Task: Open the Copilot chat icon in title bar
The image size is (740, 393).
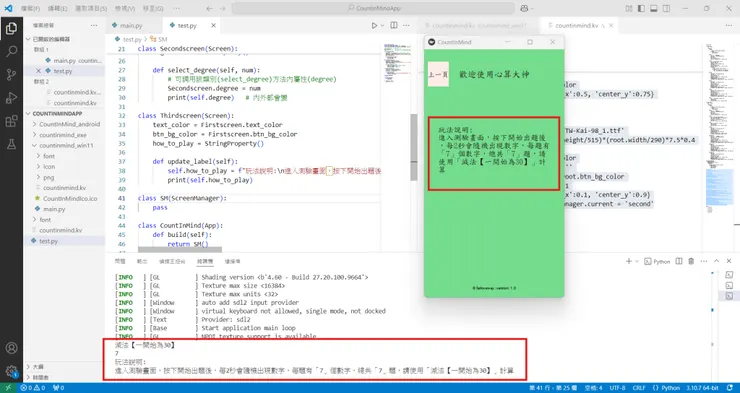Action: point(524,8)
